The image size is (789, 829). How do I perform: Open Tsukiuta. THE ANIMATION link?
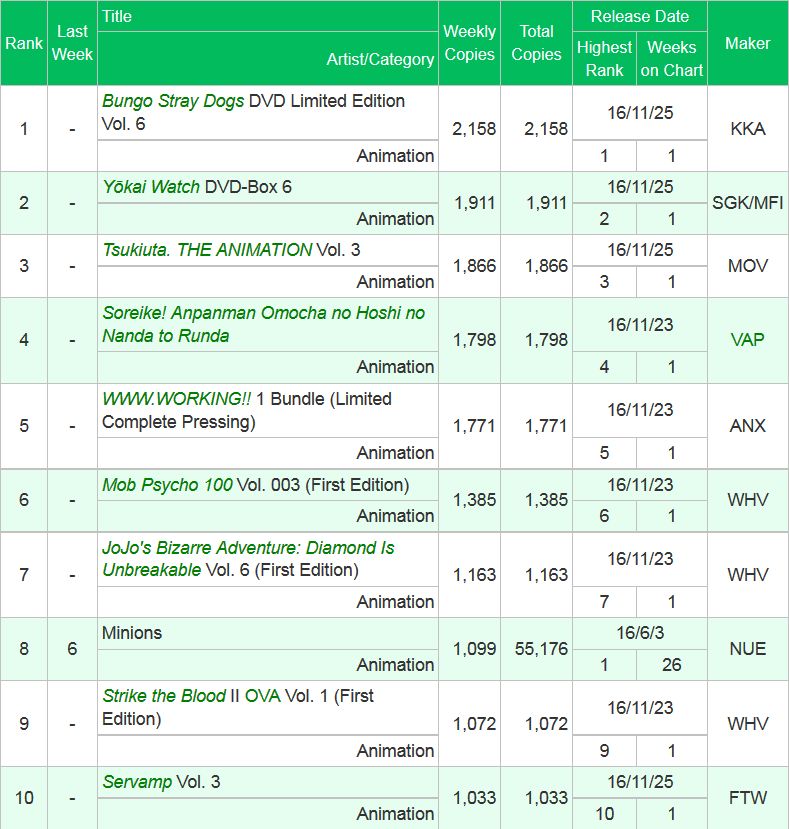coord(207,250)
